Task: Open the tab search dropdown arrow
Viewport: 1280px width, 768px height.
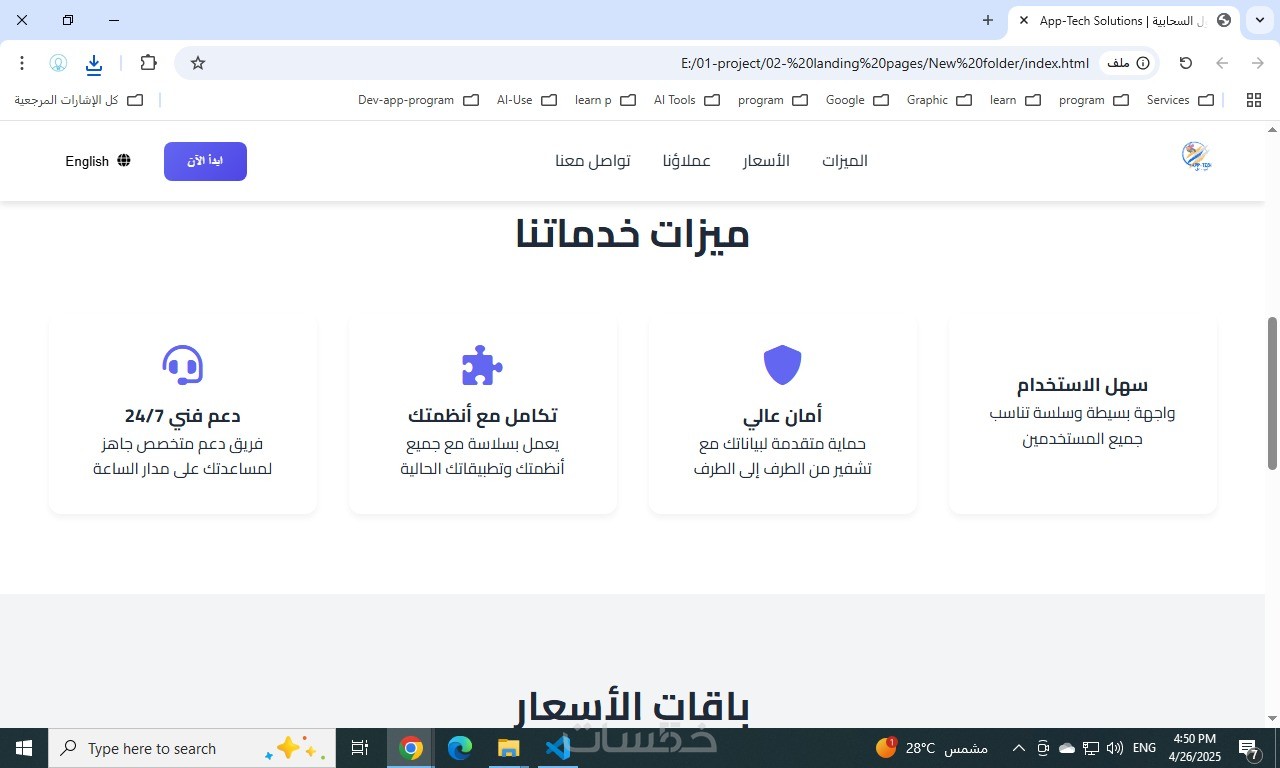Action: coord(1260,20)
